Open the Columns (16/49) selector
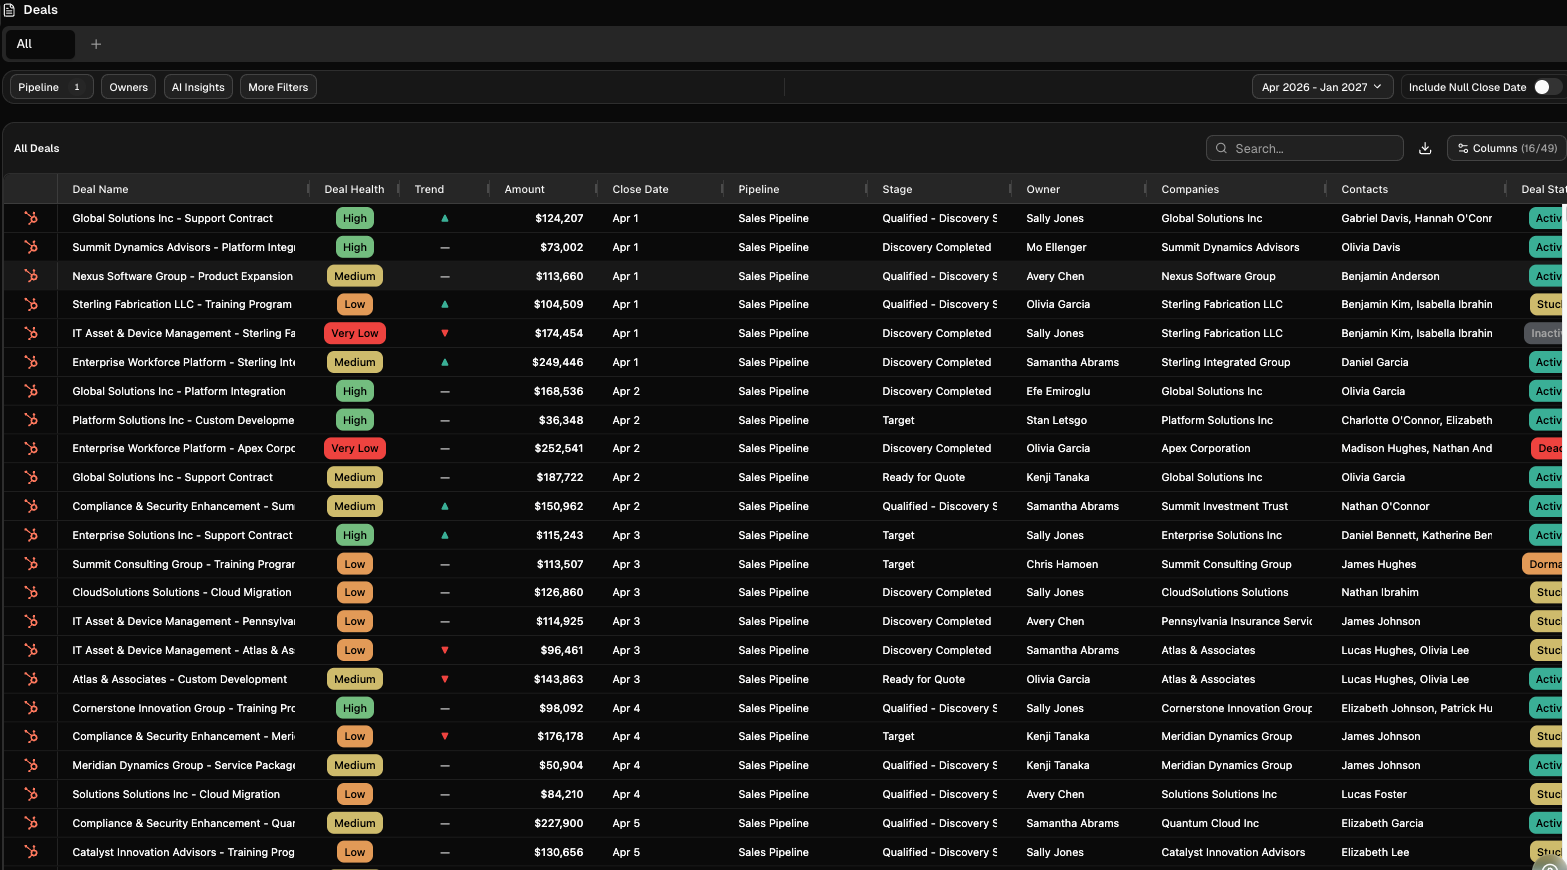 point(1506,148)
